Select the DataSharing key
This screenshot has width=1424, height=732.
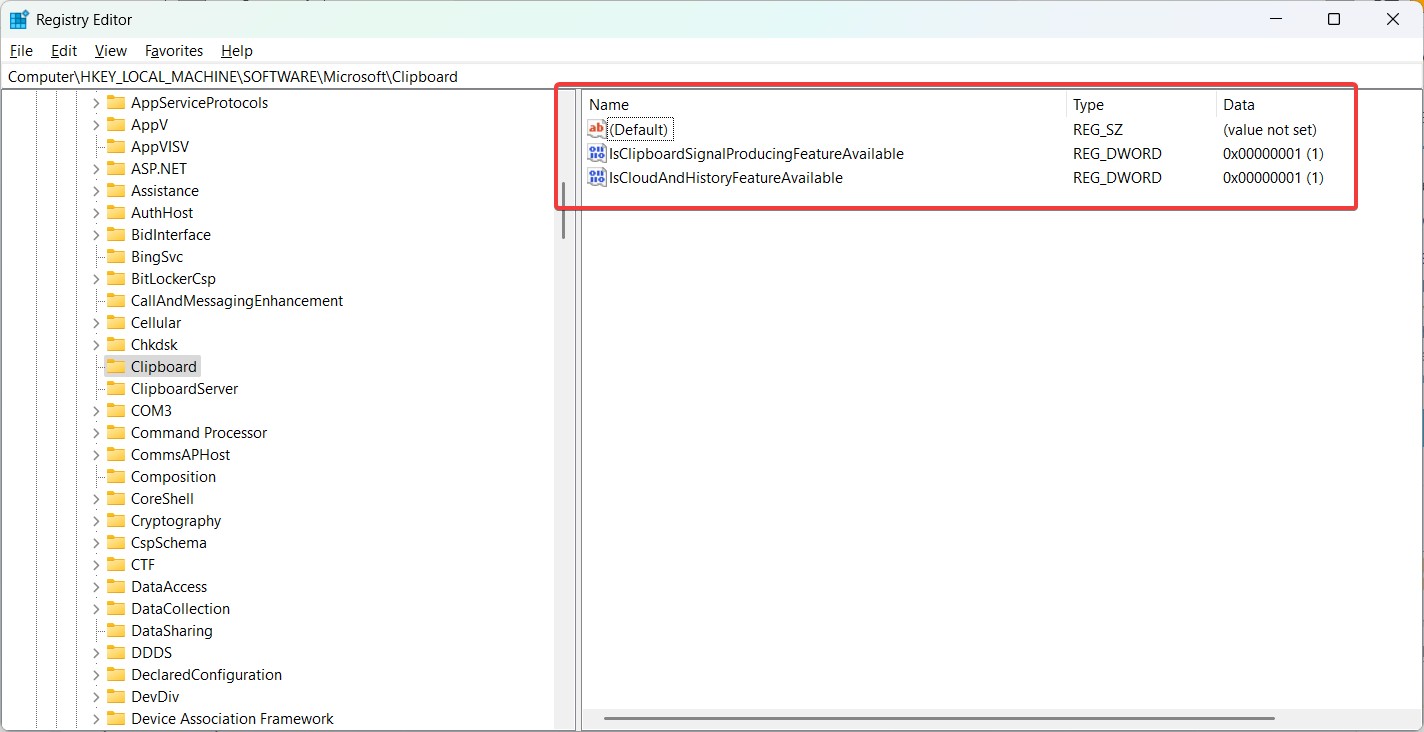171,630
